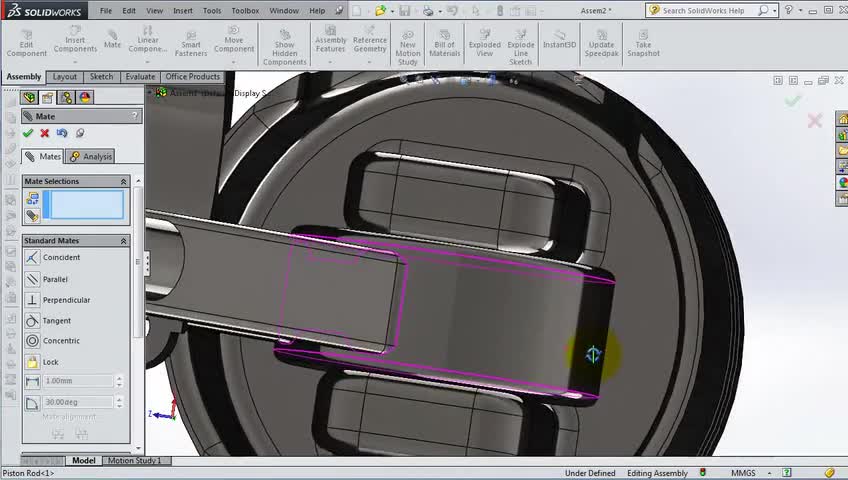The width and height of the screenshot is (848, 480).
Task: Click the mate entities selection box
Action: tap(87, 205)
